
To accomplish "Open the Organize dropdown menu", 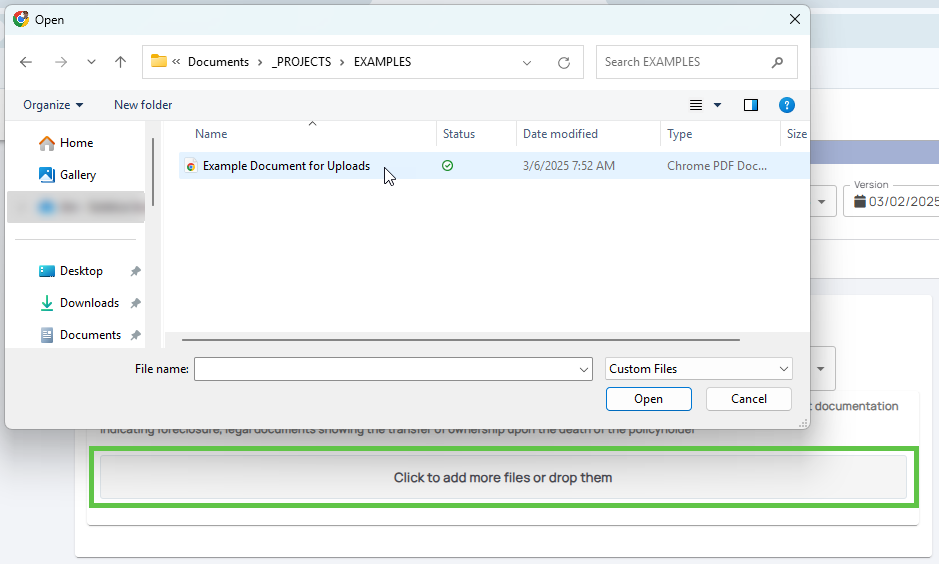I will [x=53, y=105].
